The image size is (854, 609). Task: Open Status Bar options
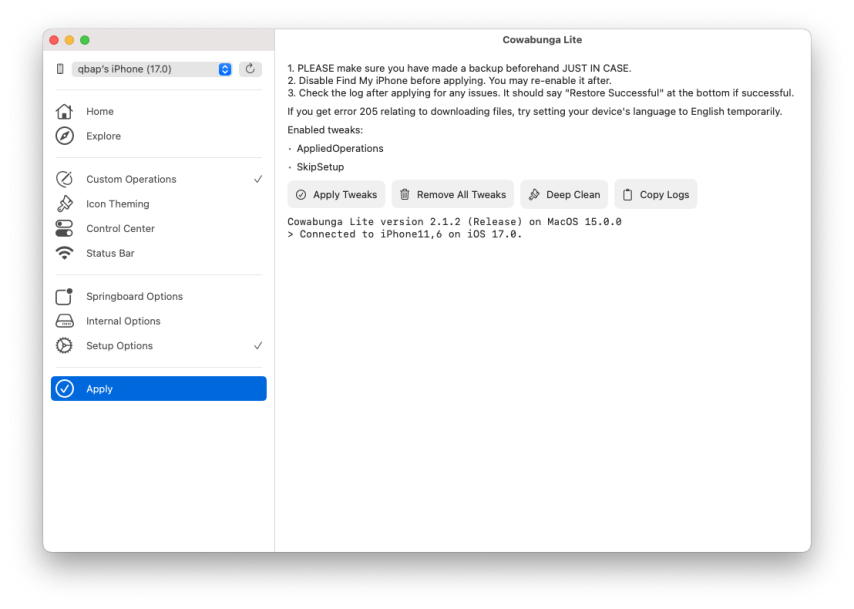(158, 253)
